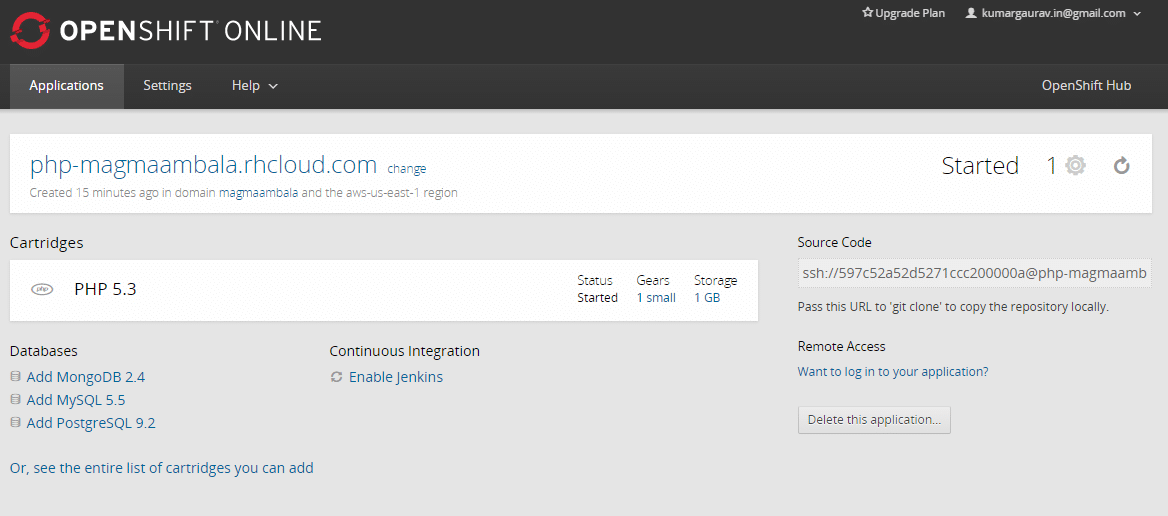Click the PHP 5.3 cartridge name
Screen dimensions: 1168x516
tap(105, 290)
